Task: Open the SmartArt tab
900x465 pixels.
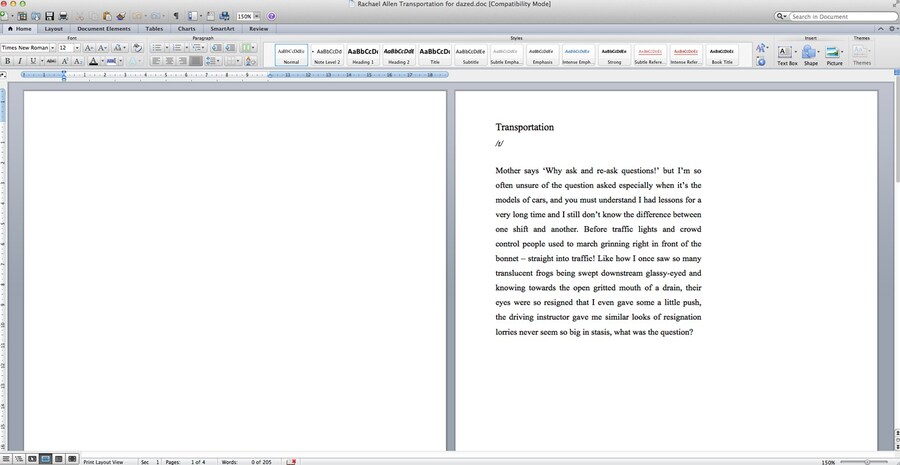Action: pos(222,29)
